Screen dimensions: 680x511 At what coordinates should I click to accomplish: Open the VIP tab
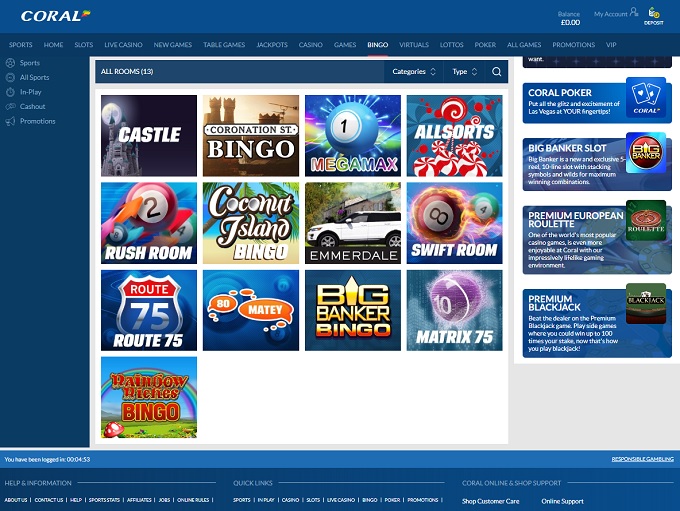[611, 45]
